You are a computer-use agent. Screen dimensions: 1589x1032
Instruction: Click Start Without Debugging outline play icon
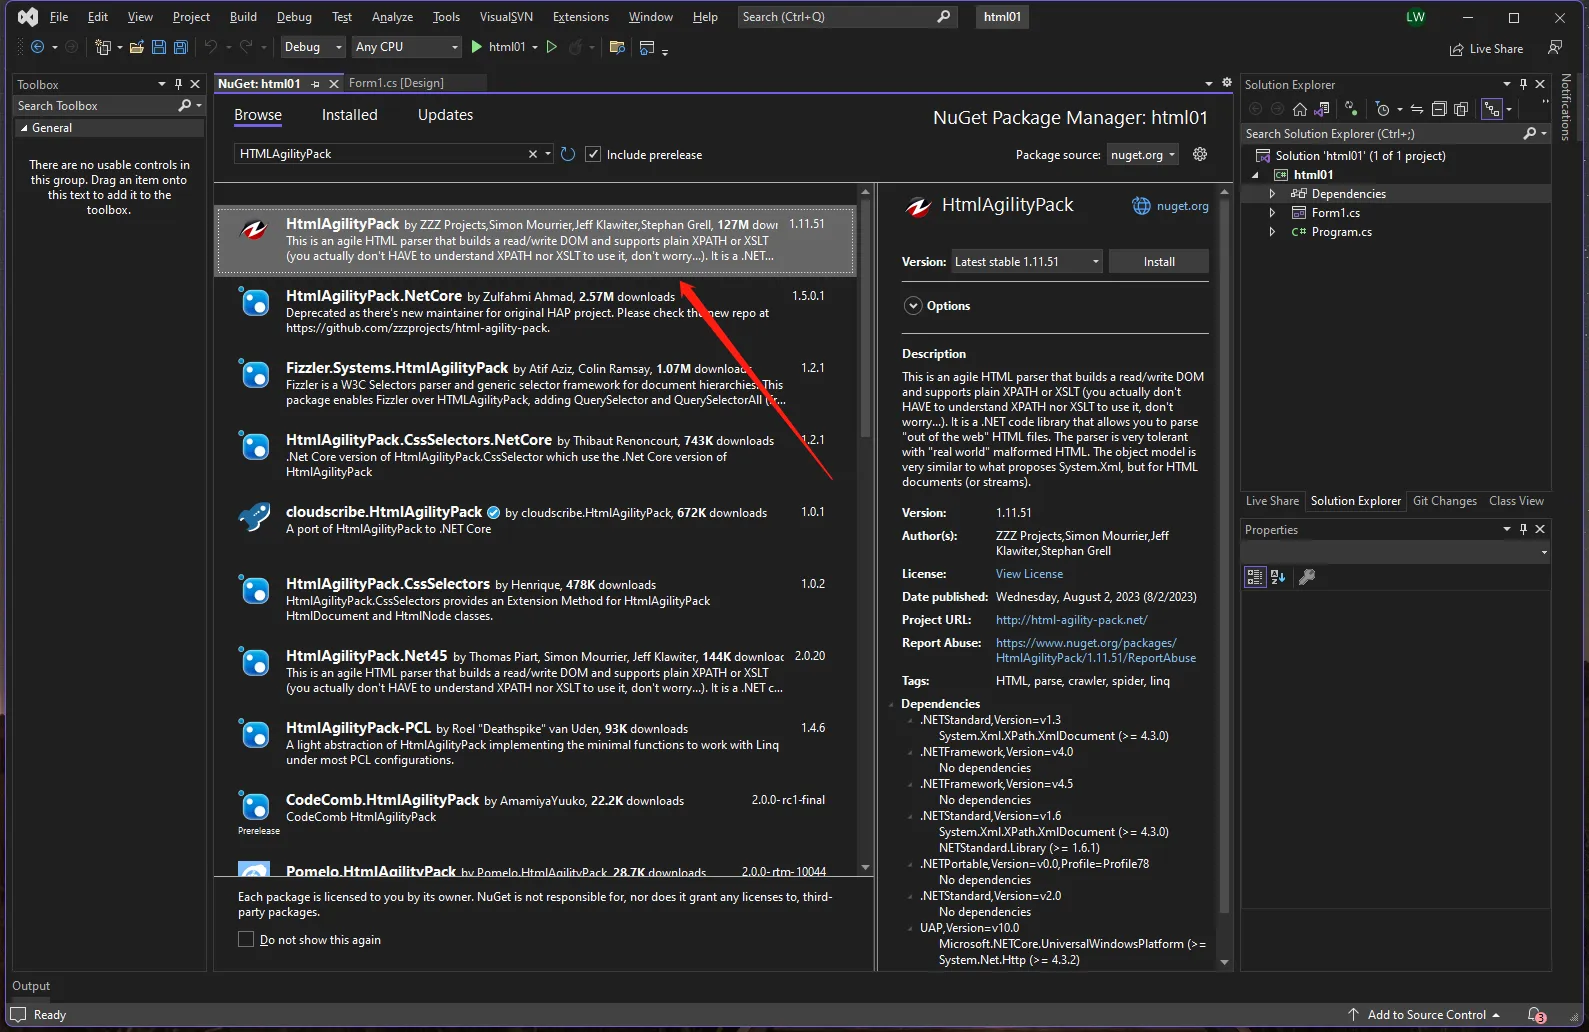click(x=551, y=47)
